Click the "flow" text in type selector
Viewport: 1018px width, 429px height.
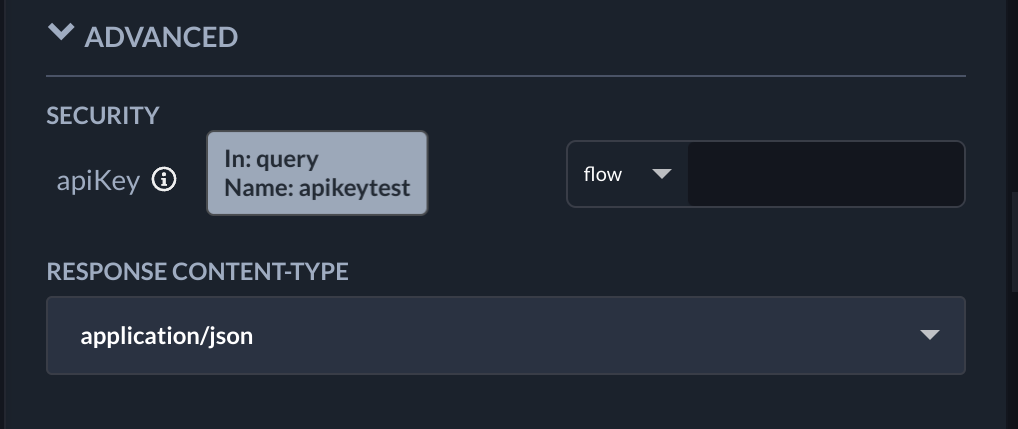click(603, 175)
